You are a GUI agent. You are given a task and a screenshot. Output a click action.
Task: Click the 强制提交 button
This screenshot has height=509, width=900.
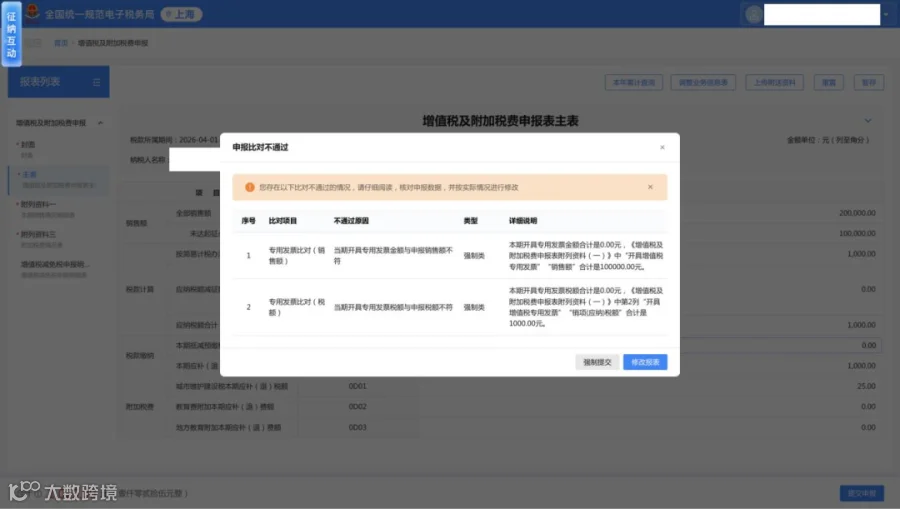[597, 362]
